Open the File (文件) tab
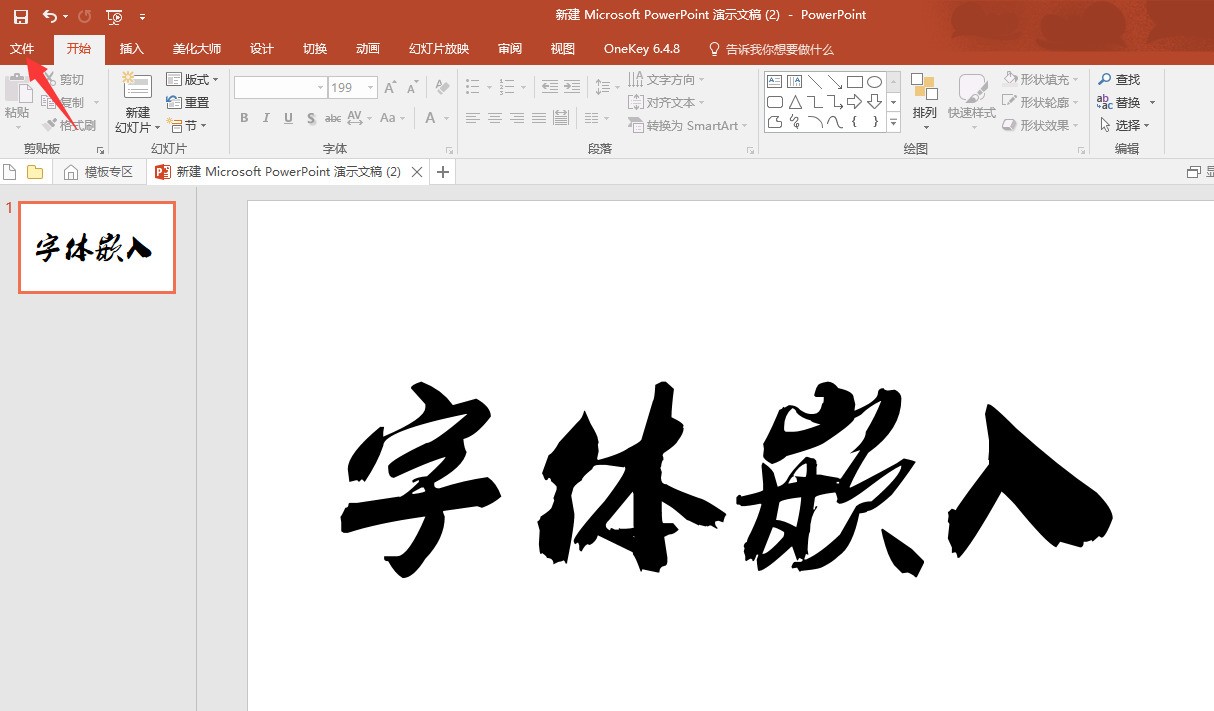Screen dimensions: 1214x711 (22, 49)
